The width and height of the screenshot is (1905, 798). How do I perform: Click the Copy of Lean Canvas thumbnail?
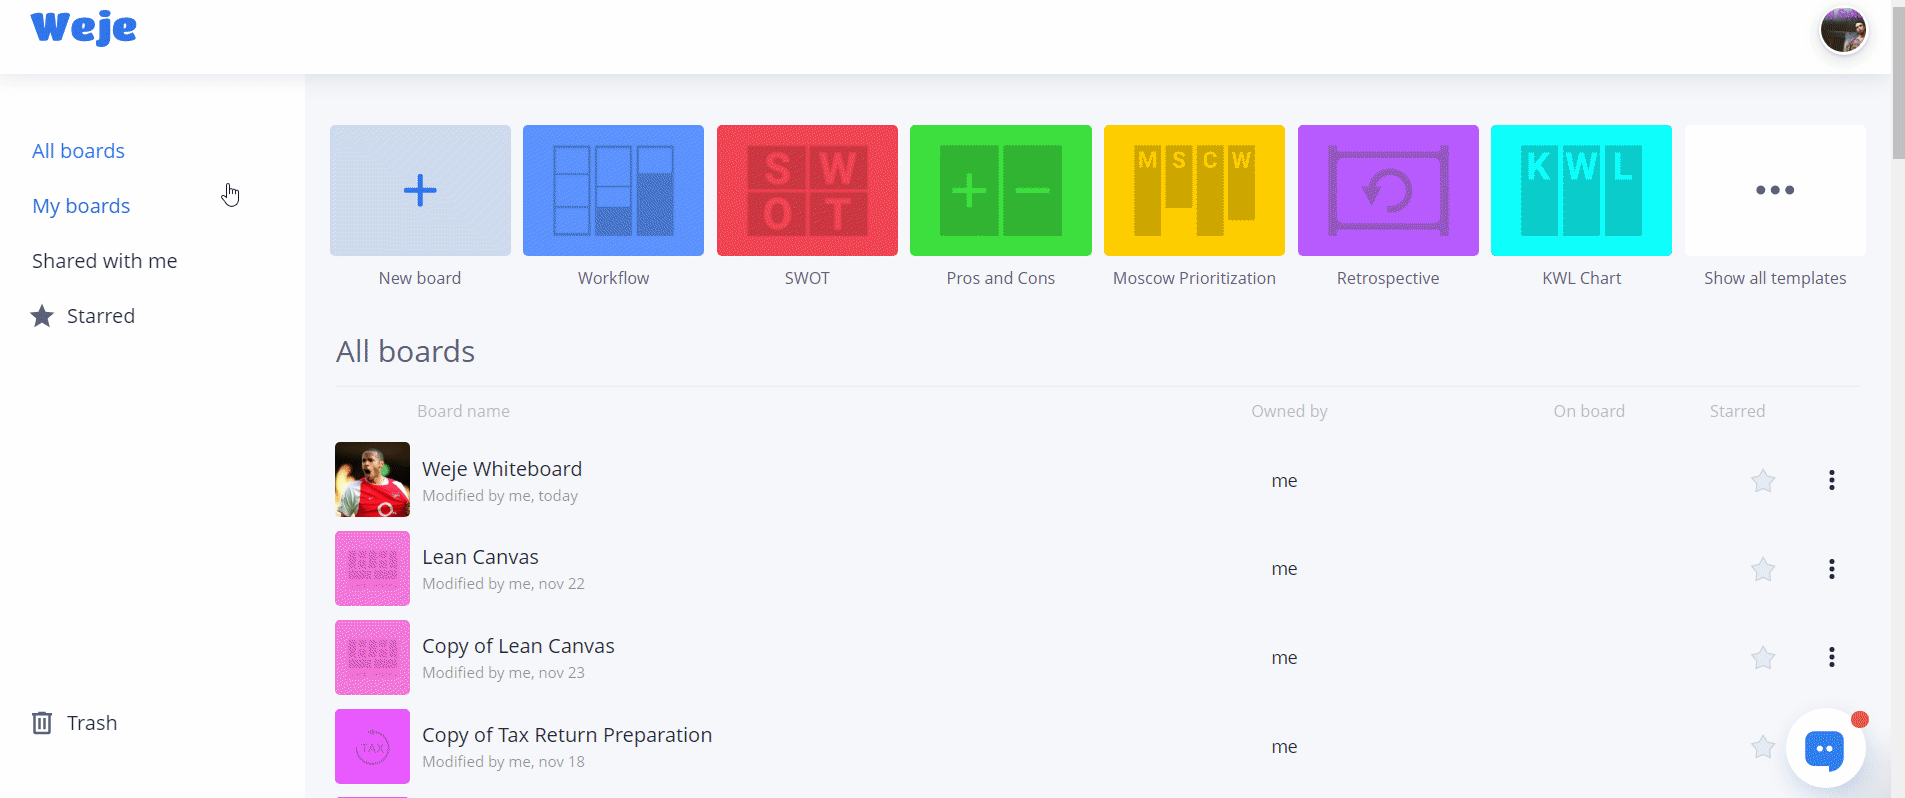click(372, 657)
